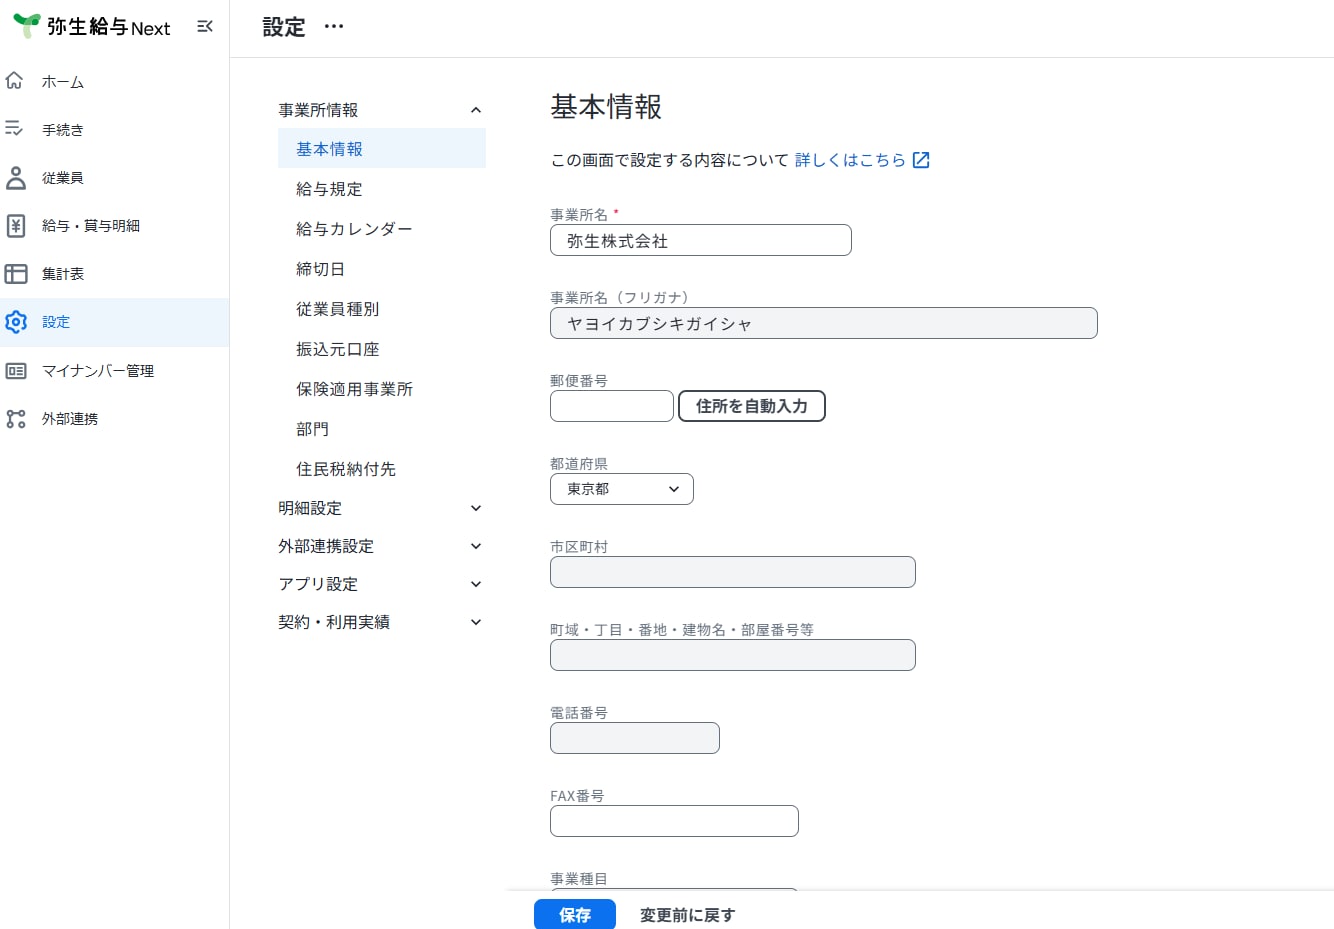This screenshot has width=1334, height=929.
Task: Click the 町域・丁目・番地 address field
Action: pyautogui.click(x=733, y=655)
